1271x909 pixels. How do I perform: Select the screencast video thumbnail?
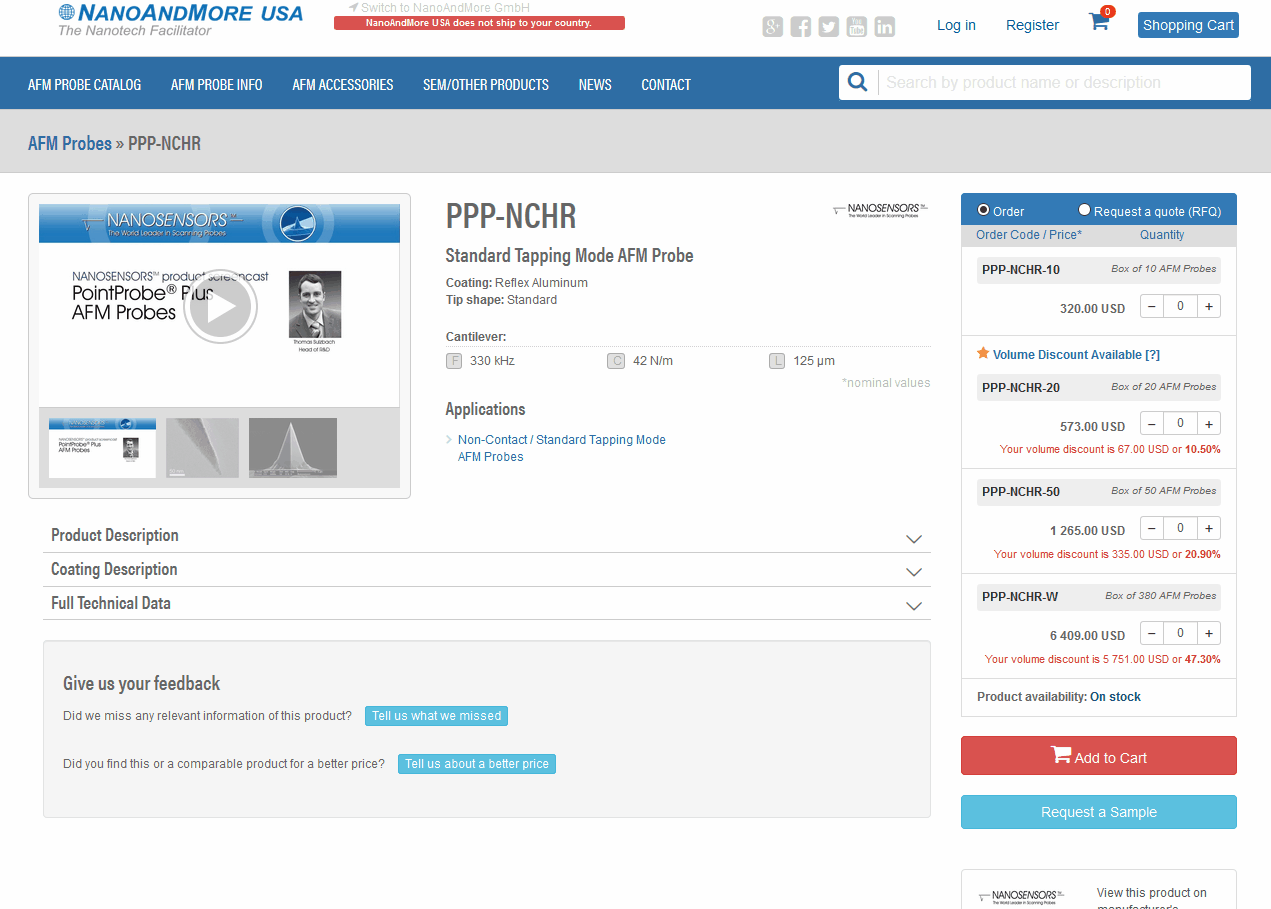(102, 448)
